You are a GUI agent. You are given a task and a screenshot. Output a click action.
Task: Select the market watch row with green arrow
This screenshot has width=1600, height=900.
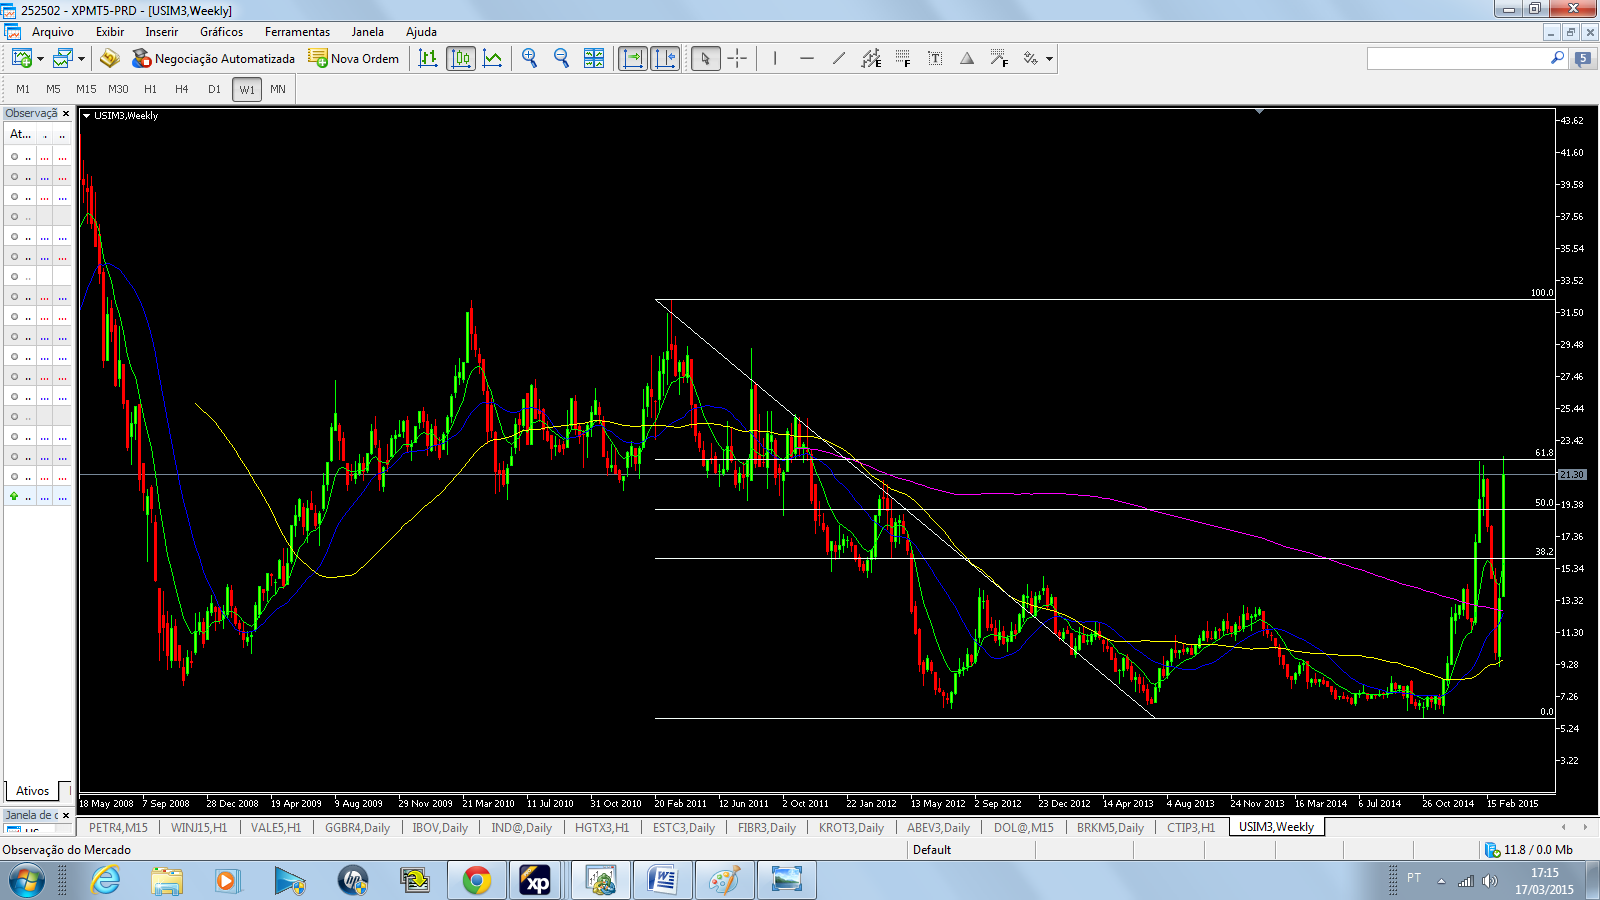click(x=37, y=496)
